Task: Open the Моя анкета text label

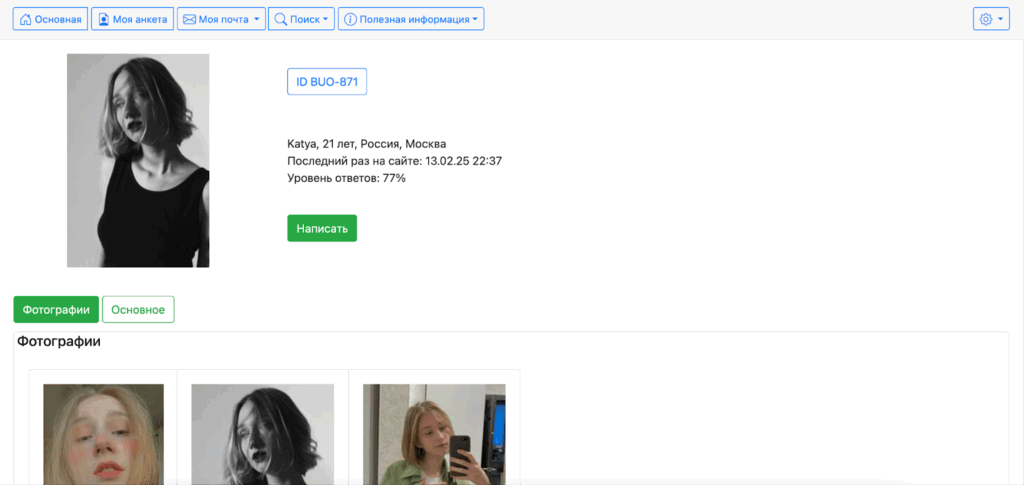Action: click(x=139, y=19)
